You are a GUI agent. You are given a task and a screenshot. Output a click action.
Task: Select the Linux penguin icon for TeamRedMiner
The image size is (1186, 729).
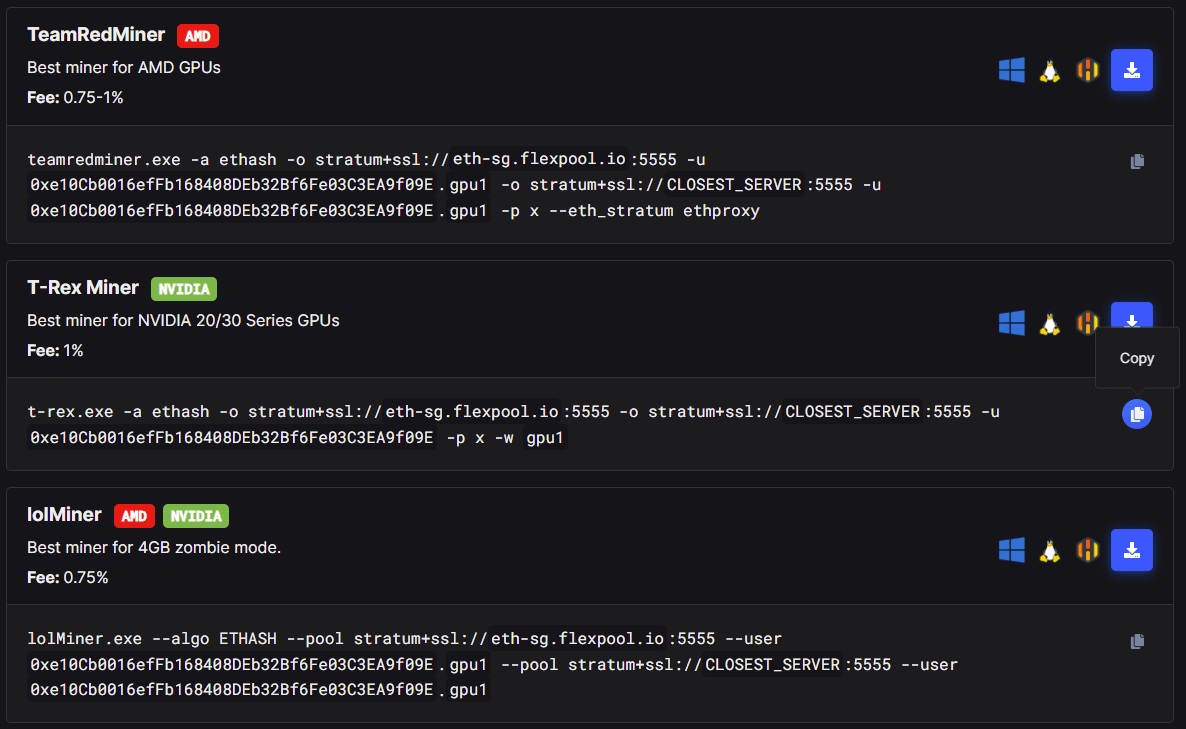click(1049, 70)
